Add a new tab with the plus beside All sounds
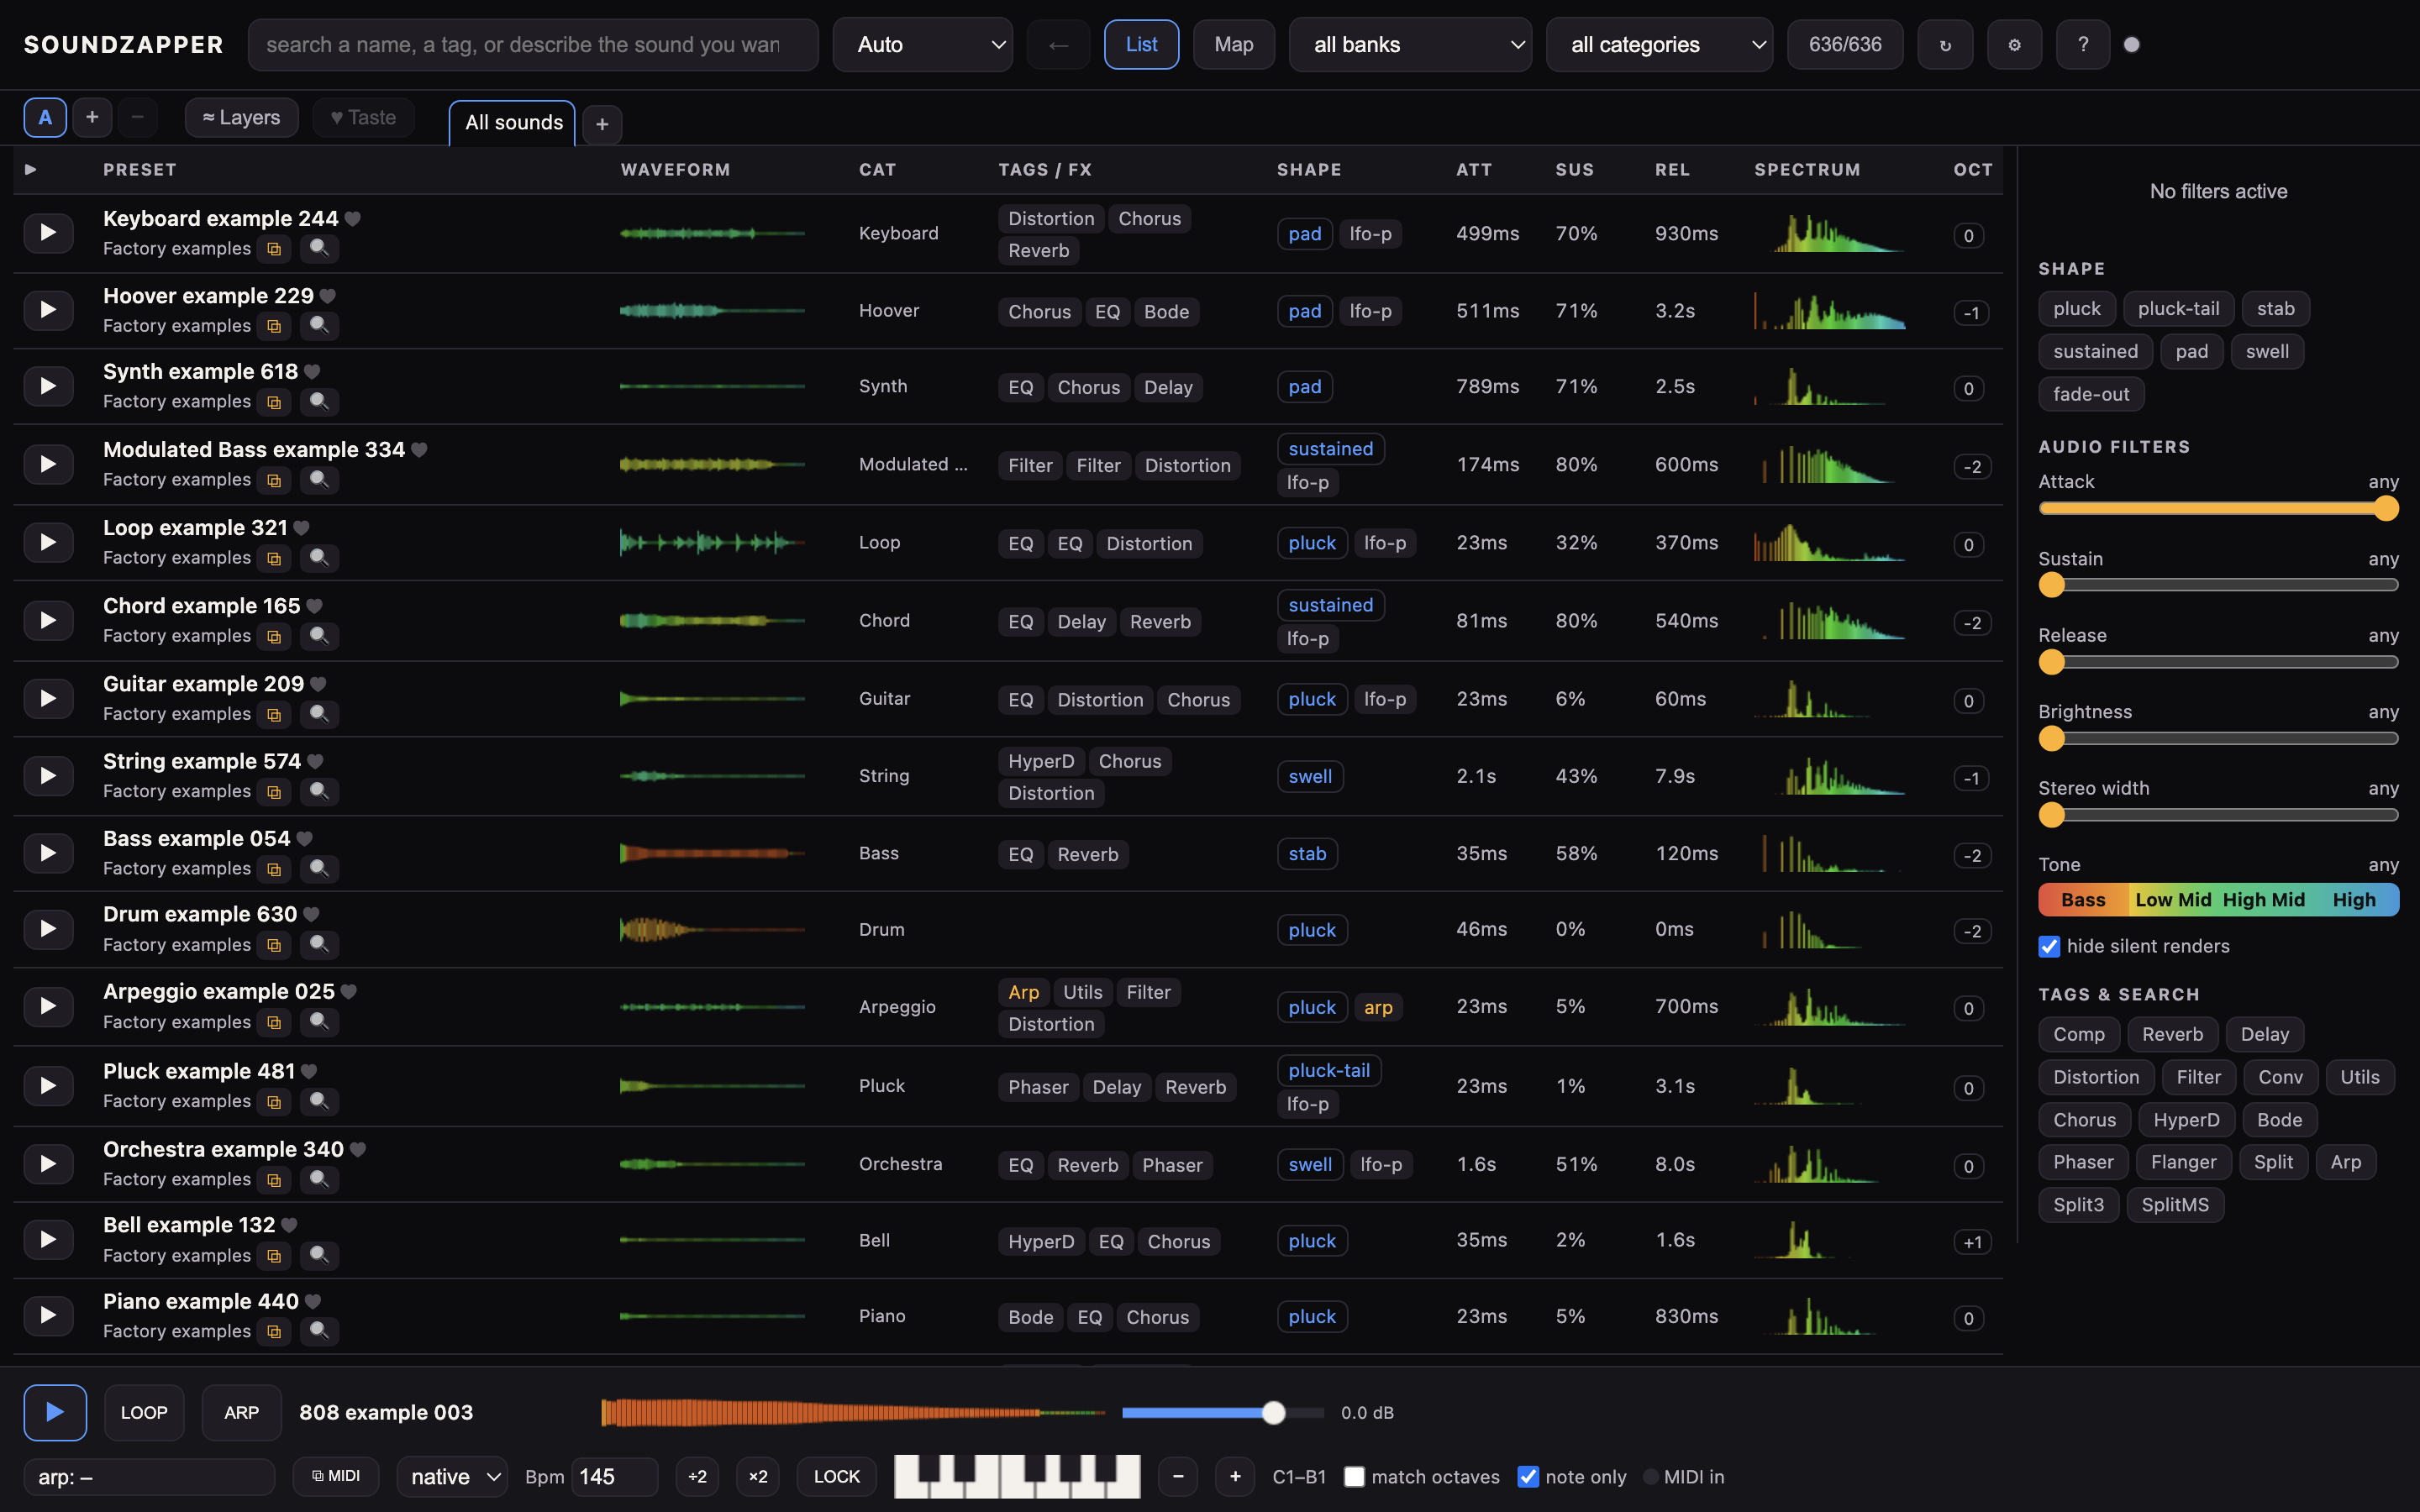This screenshot has width=2420, height=1512. coord(602,124)
